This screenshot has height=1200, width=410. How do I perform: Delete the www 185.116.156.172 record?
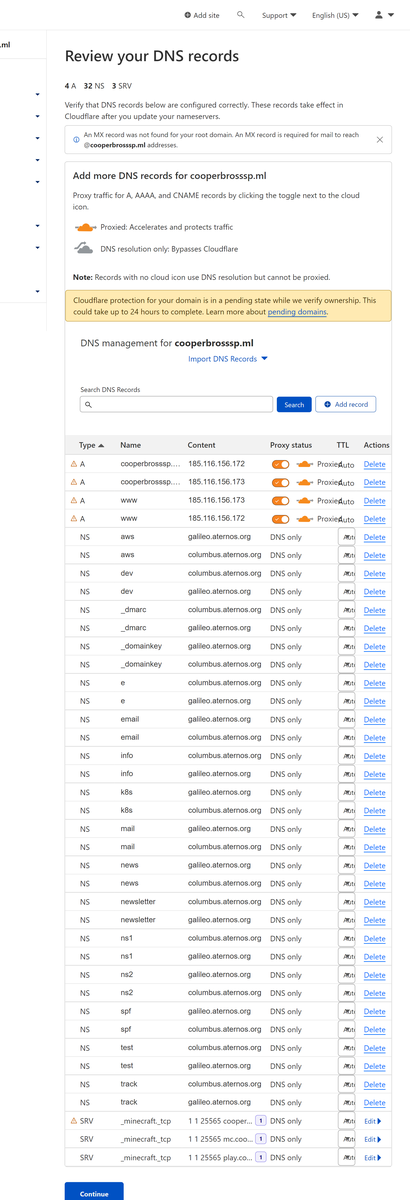[x=374, y=519]
